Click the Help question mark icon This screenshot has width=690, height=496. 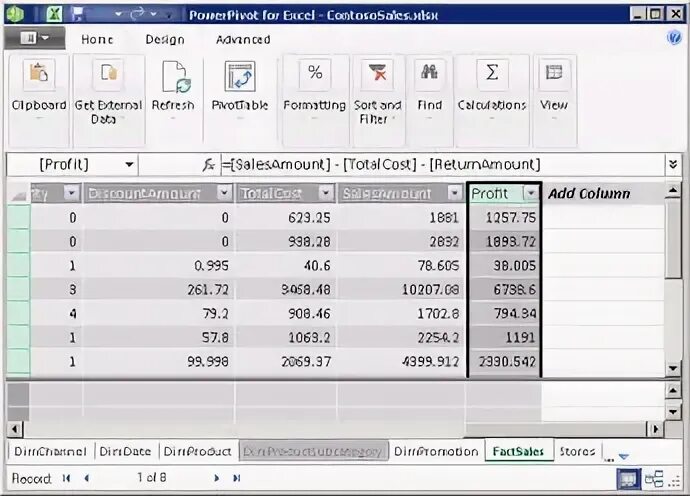click(x=674, y=38)
